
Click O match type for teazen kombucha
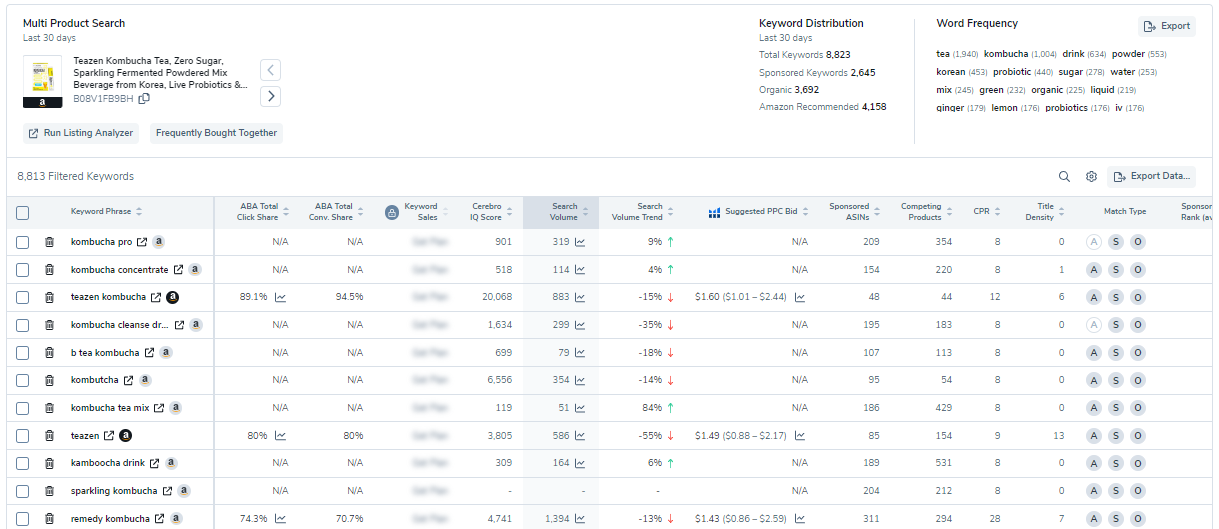pos(1138,297)
